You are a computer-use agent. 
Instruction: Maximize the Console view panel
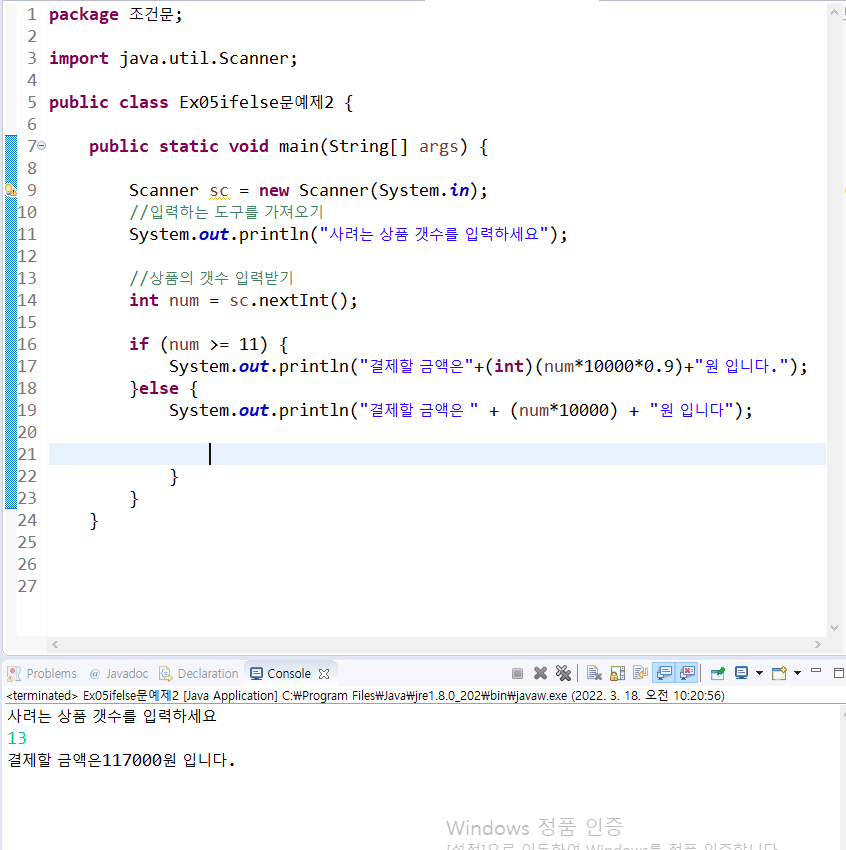point(838,673)
